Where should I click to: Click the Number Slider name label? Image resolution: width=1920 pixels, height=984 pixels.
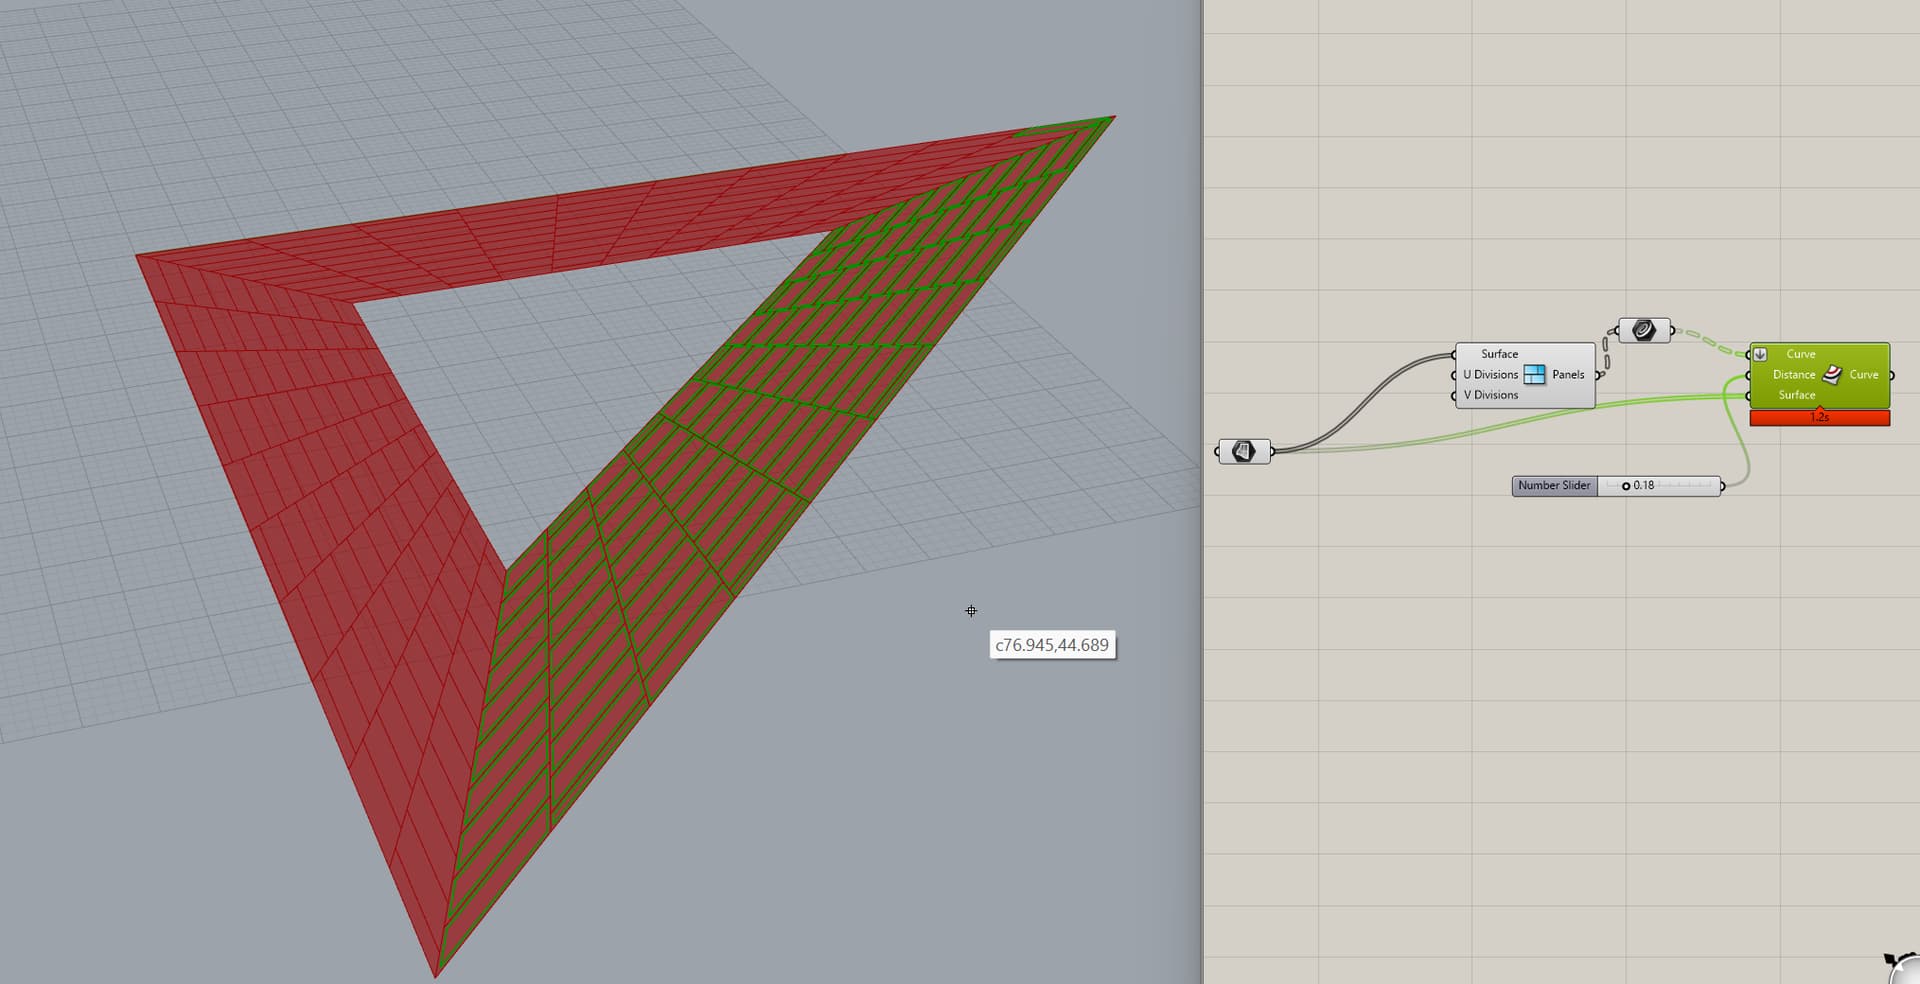1553,485
